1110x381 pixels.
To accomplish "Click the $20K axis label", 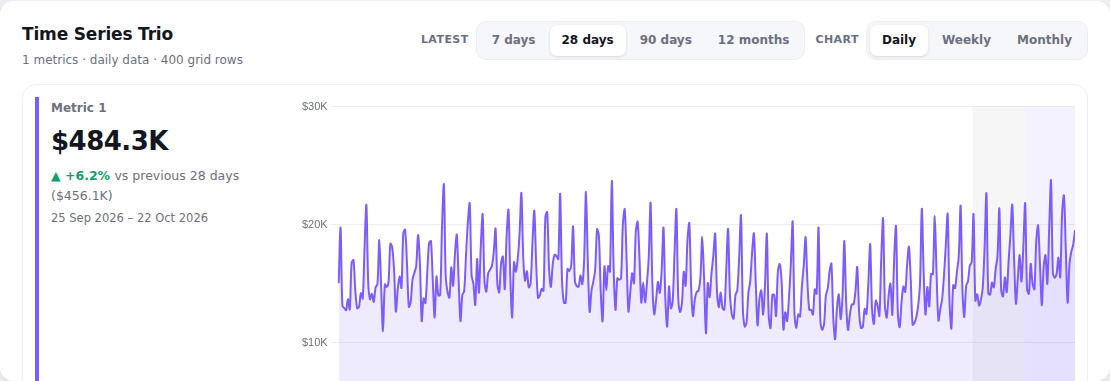I will click(314, 224).
